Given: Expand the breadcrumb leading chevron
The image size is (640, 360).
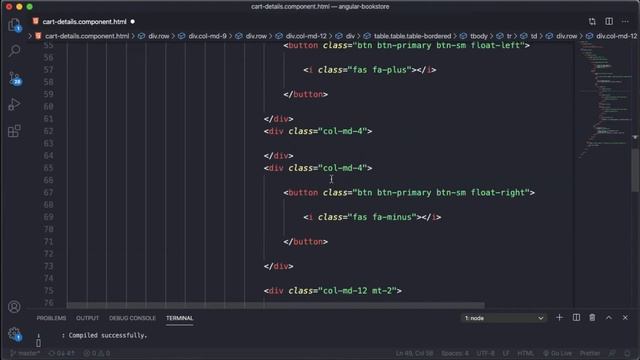Looking at the screenshot, I should pyautogui.click(x=30, y=36).
